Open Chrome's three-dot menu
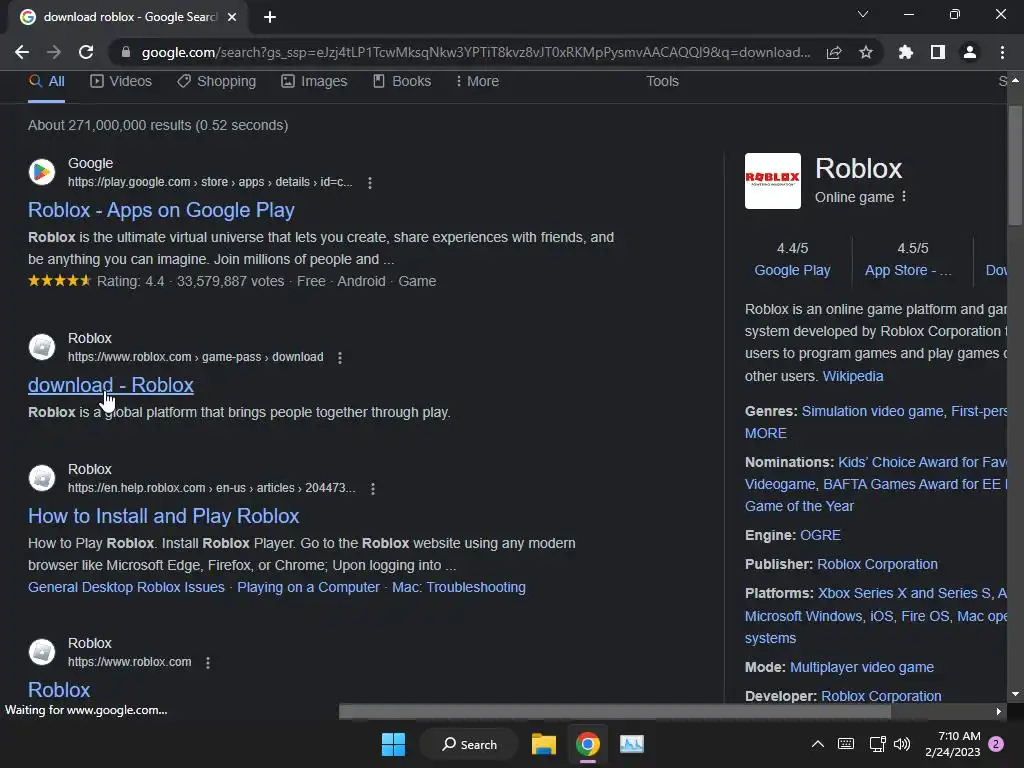 pos(1002,52)
